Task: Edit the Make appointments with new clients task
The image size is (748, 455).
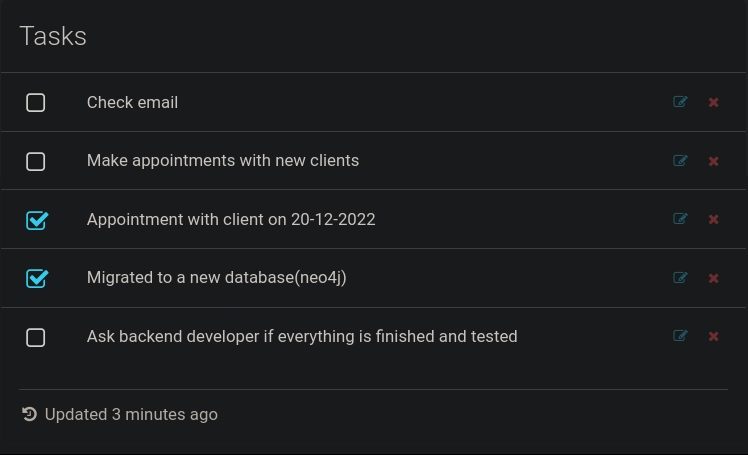Action: pos(680,161)
